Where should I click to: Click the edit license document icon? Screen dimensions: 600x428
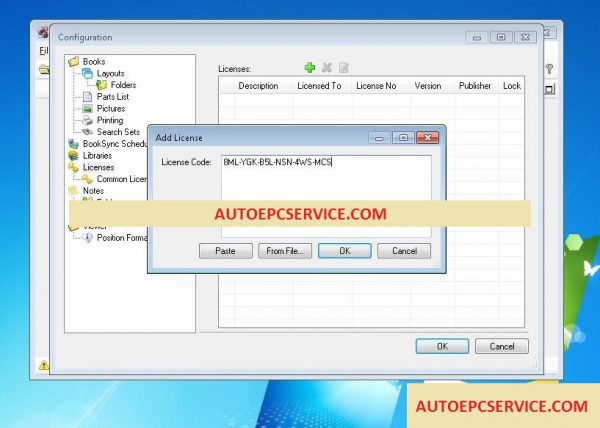pos(344,68)
